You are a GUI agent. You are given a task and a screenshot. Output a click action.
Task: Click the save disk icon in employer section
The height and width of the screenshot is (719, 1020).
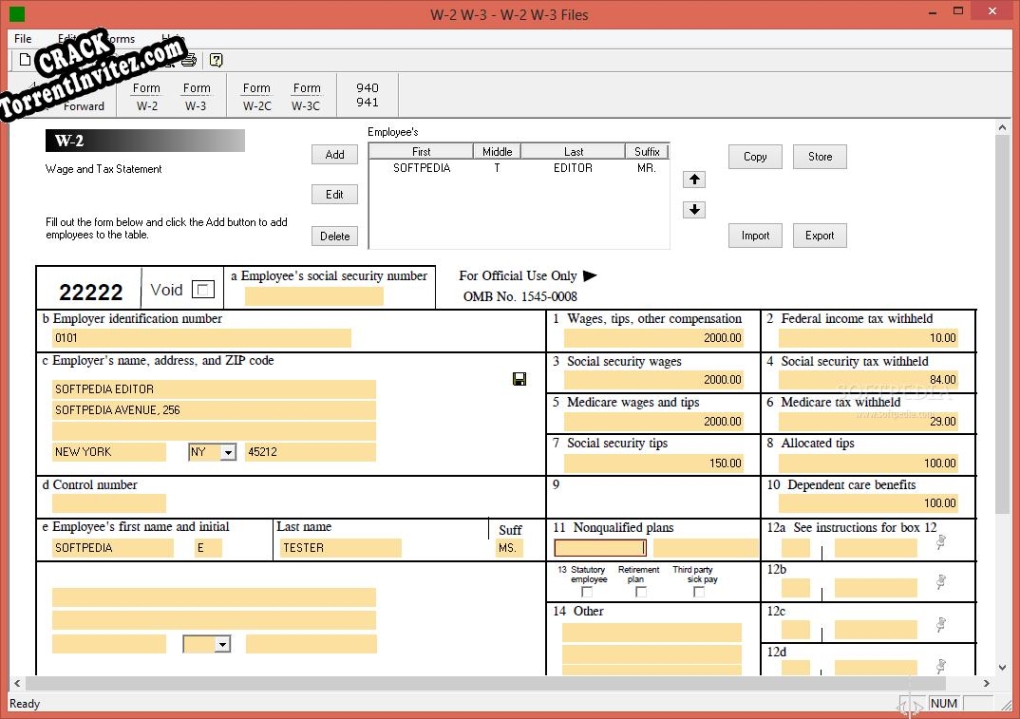[x=518, y=380]
